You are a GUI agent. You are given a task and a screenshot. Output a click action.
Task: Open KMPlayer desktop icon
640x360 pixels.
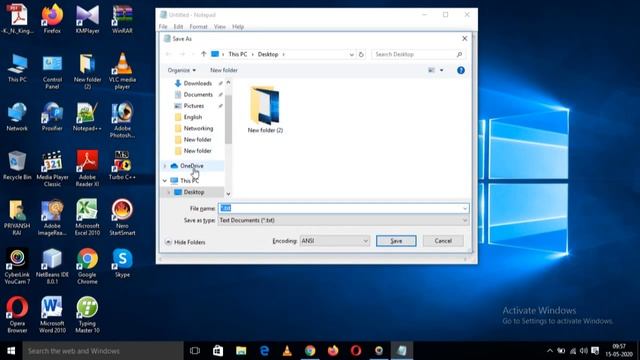point(87,19)
